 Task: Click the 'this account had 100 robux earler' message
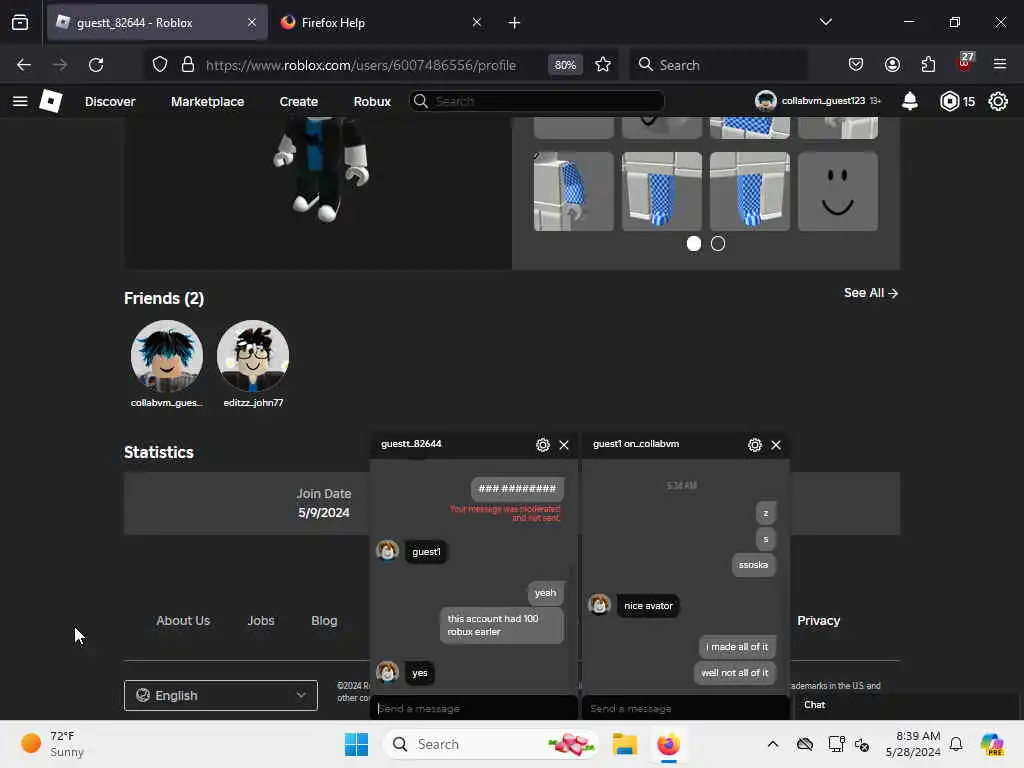[502, 625]
